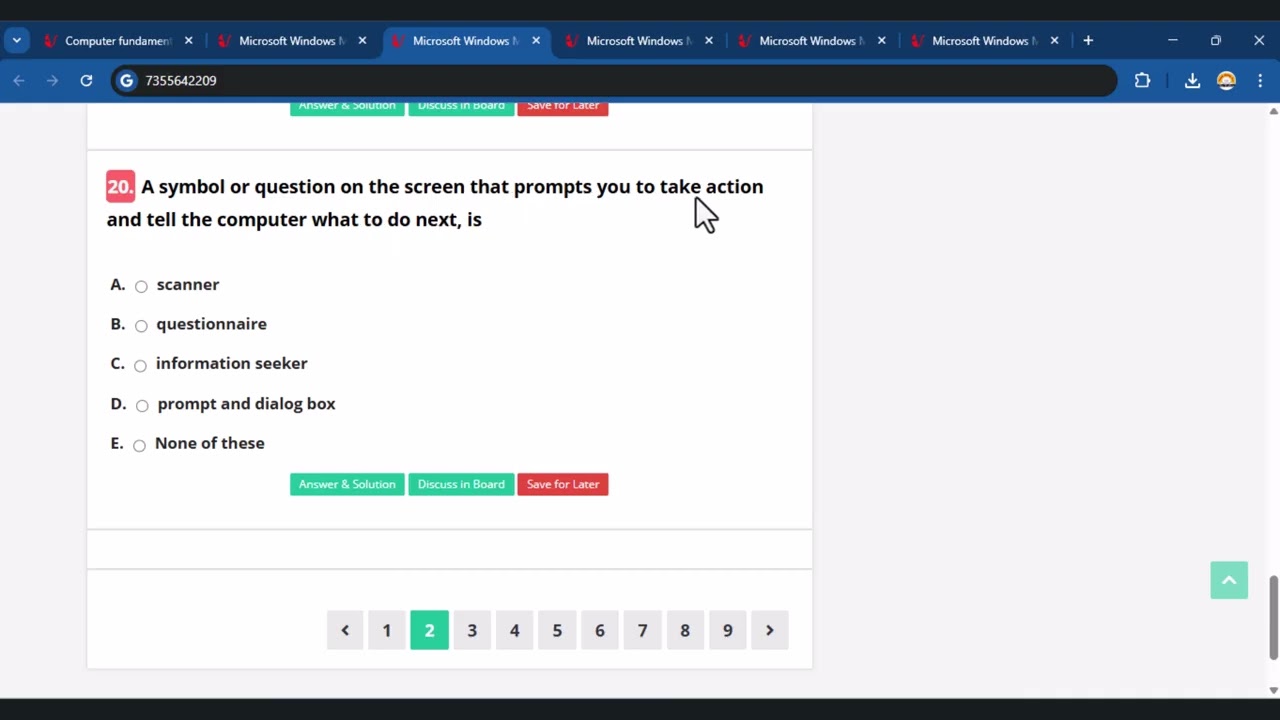Image resolution: width=1280 pixels, height=720 pixels.
Task: Open the tab search dropdown arrow
Action: [17, 41]
